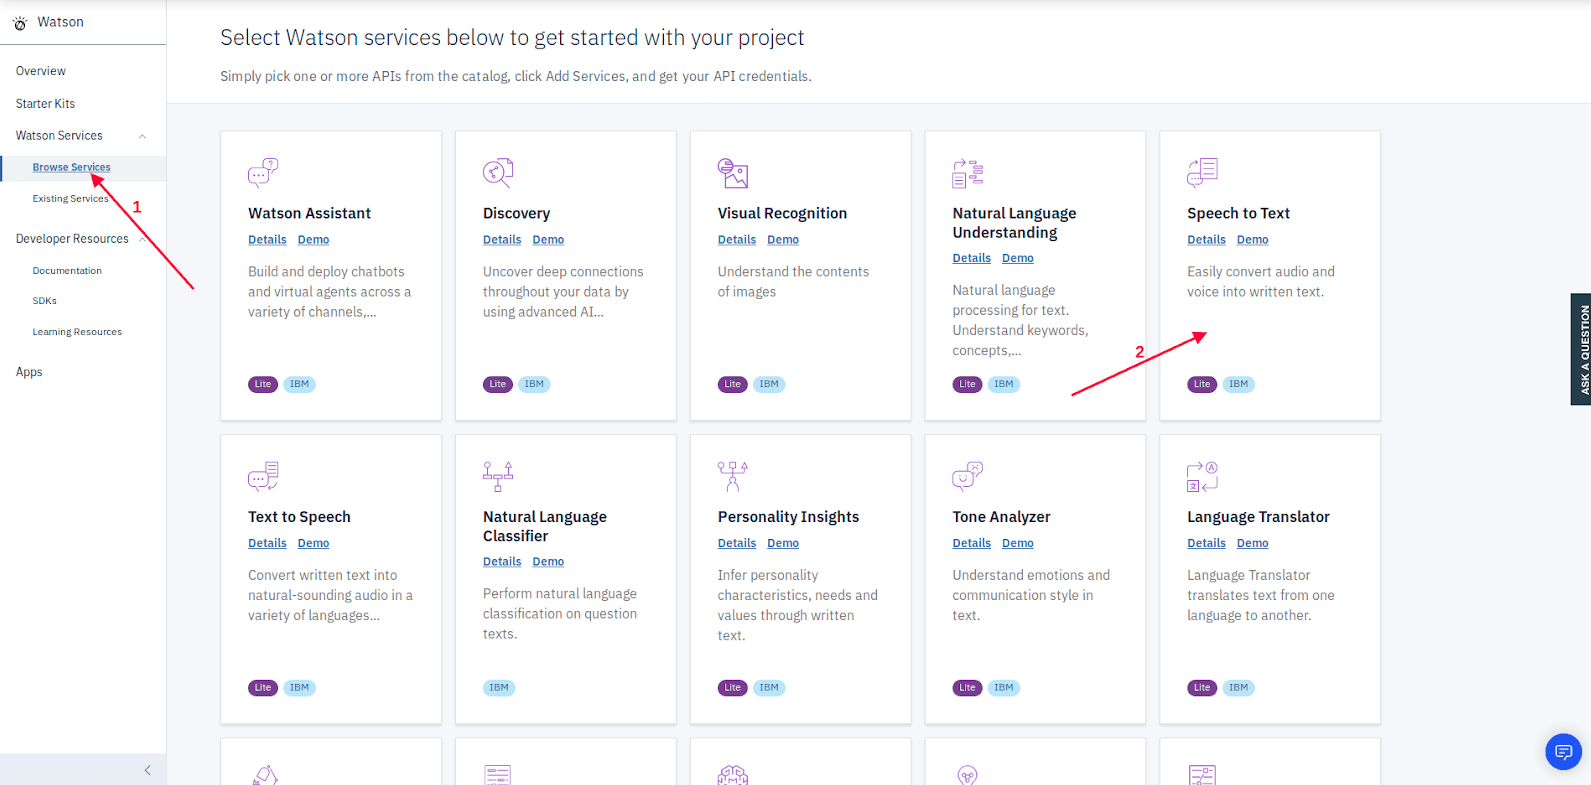Screen dimensions: 1591x785
Task: Open Details link for Tone Analyzer
Action: point(972,544)
